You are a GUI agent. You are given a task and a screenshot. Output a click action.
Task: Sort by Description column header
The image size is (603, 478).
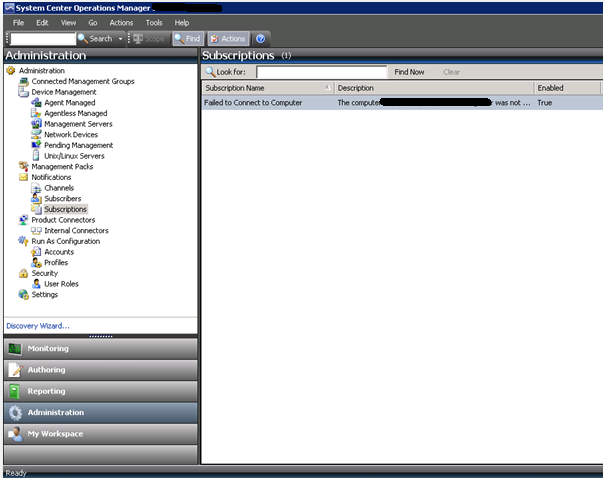pyautogui.click(x=434, y=88)
